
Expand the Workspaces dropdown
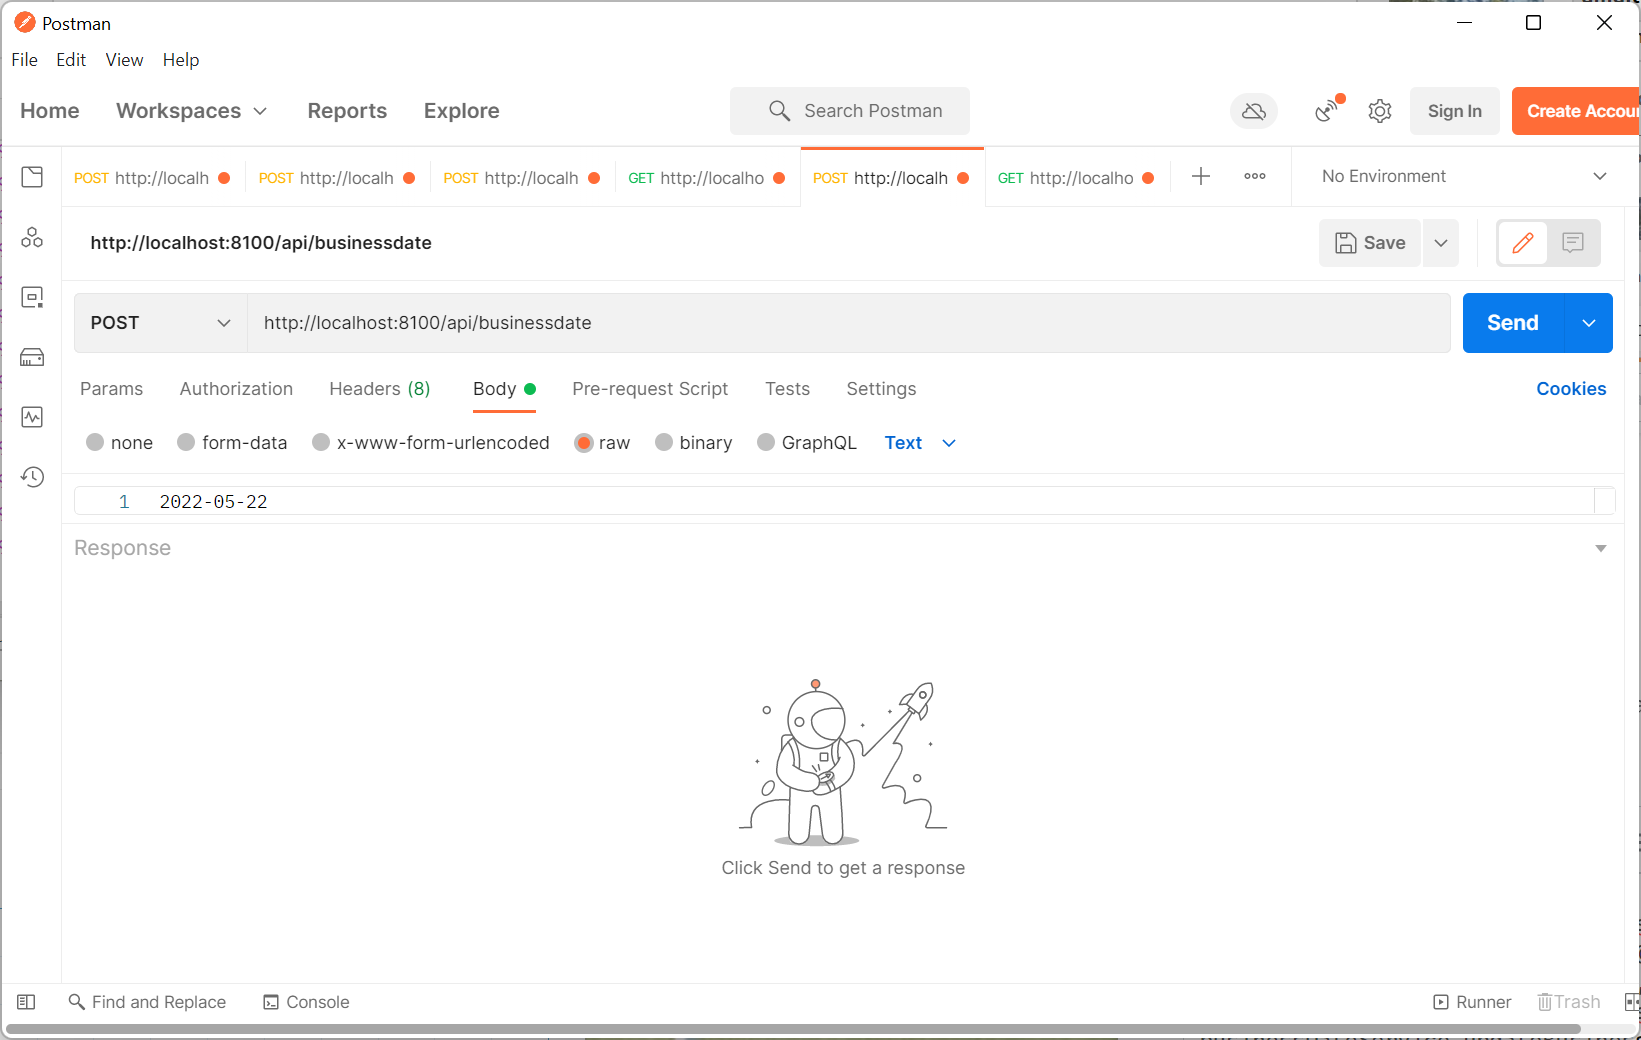pyautogui.click(x=192, y=111)
